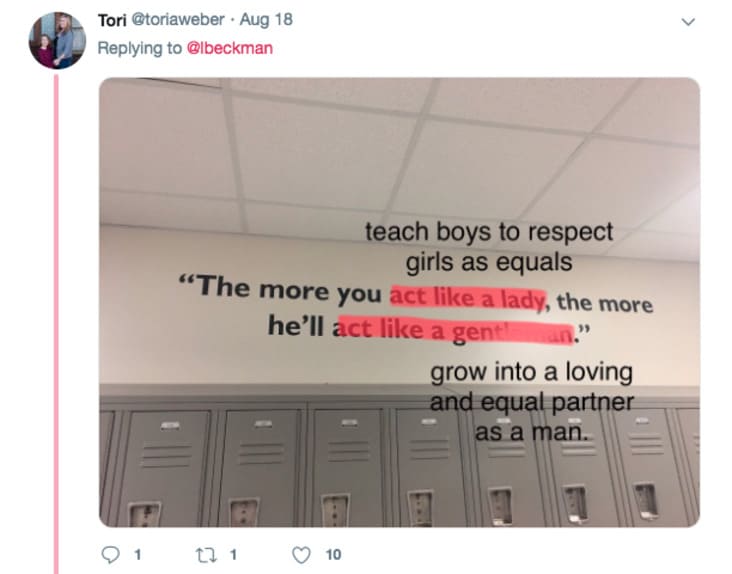Click the leftmost gray locker in photo
The width and height of the screenshot is (732, 574).
click(x=166, y=468)
